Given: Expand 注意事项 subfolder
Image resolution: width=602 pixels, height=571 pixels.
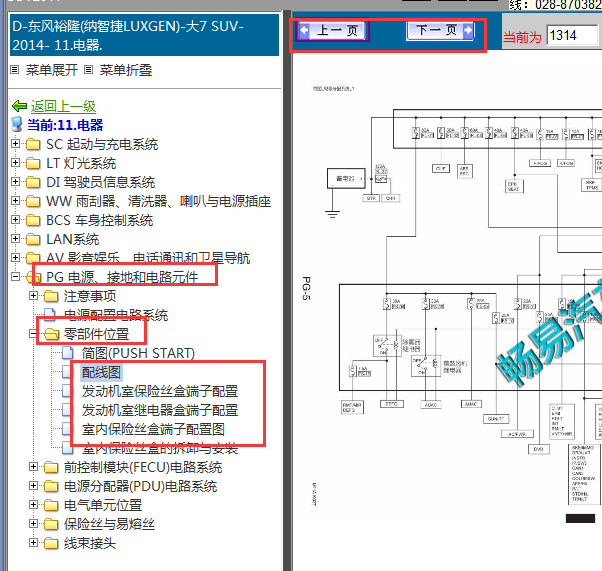Looking at the screenshot, I should [33, 295].
